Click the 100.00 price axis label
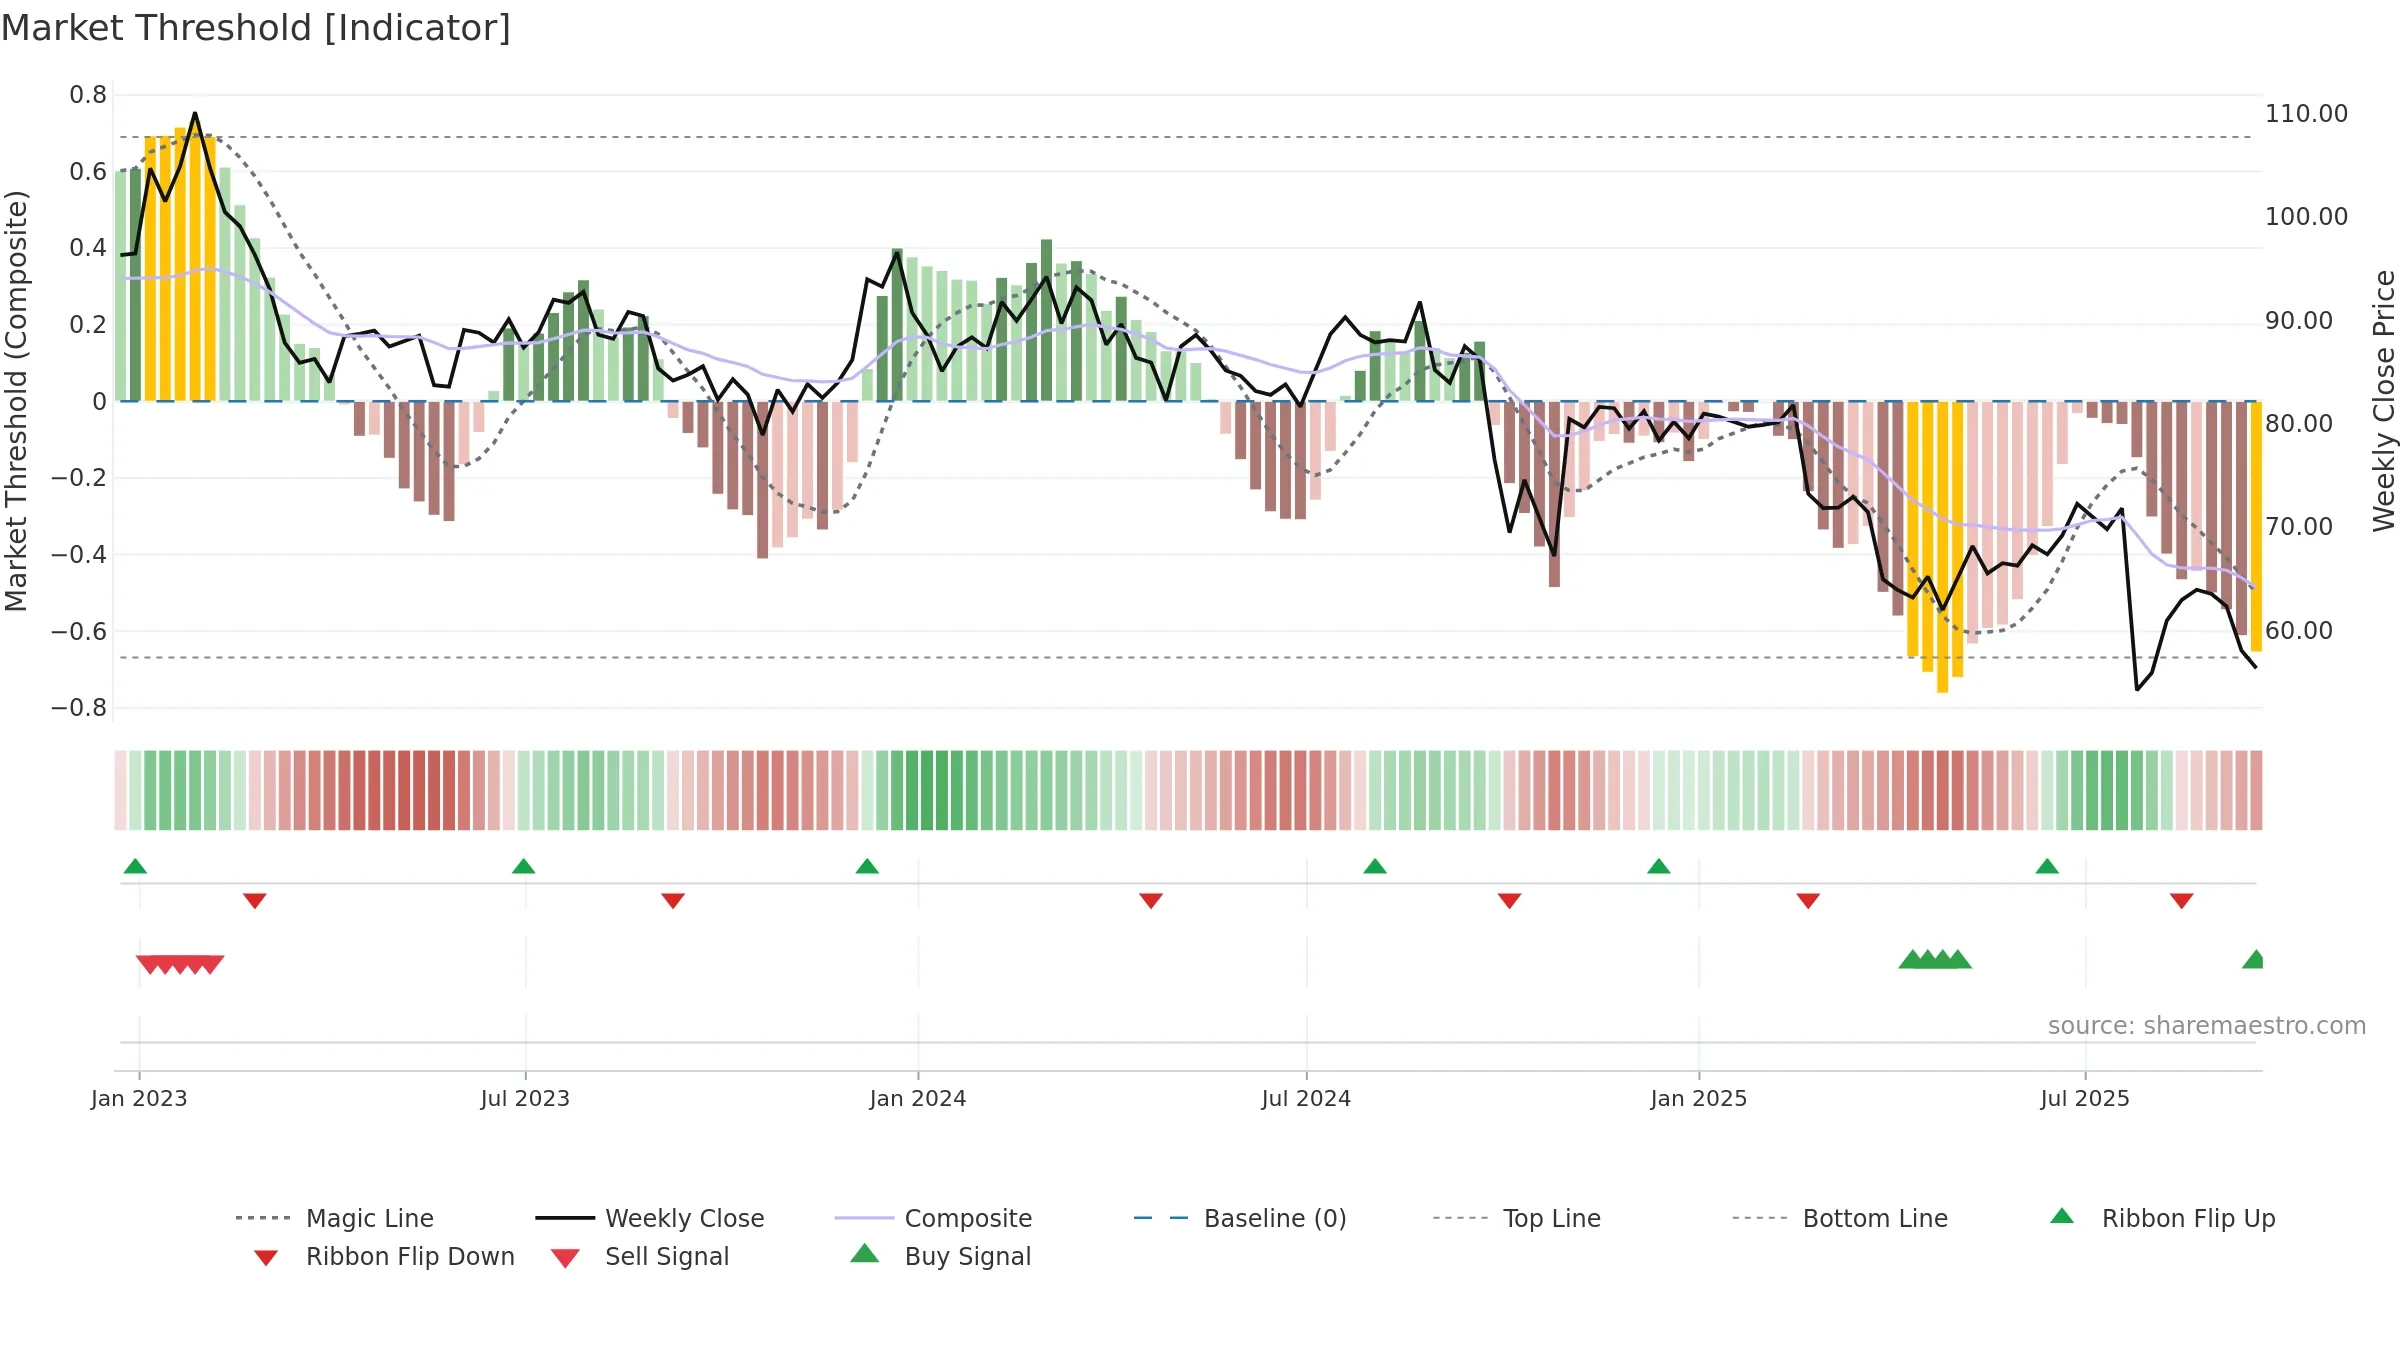The width and height of the screenshot is (2400, 1350). [x=2306, y=217]
